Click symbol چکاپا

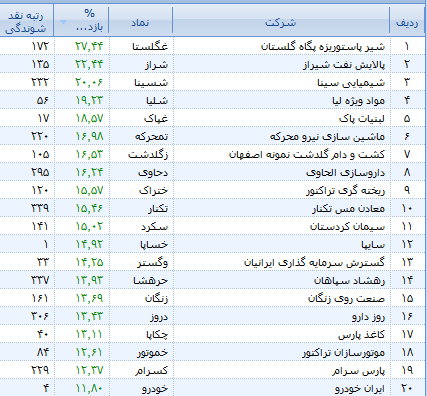click(157, 334)
